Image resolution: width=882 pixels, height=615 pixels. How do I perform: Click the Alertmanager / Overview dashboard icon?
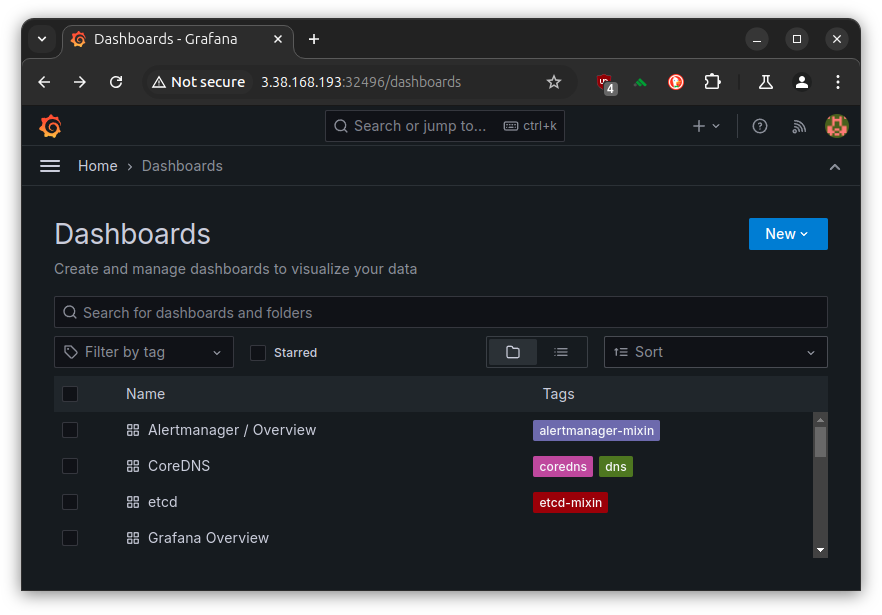coord(133,430)
